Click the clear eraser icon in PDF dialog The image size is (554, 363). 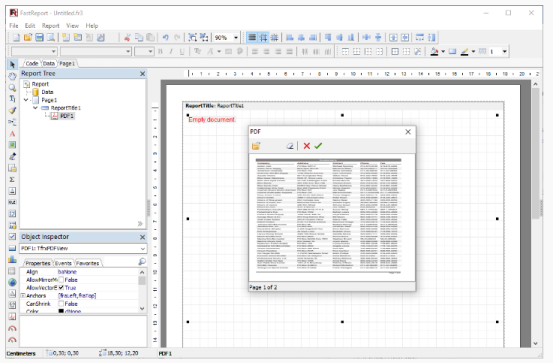(x=290, y=146)
